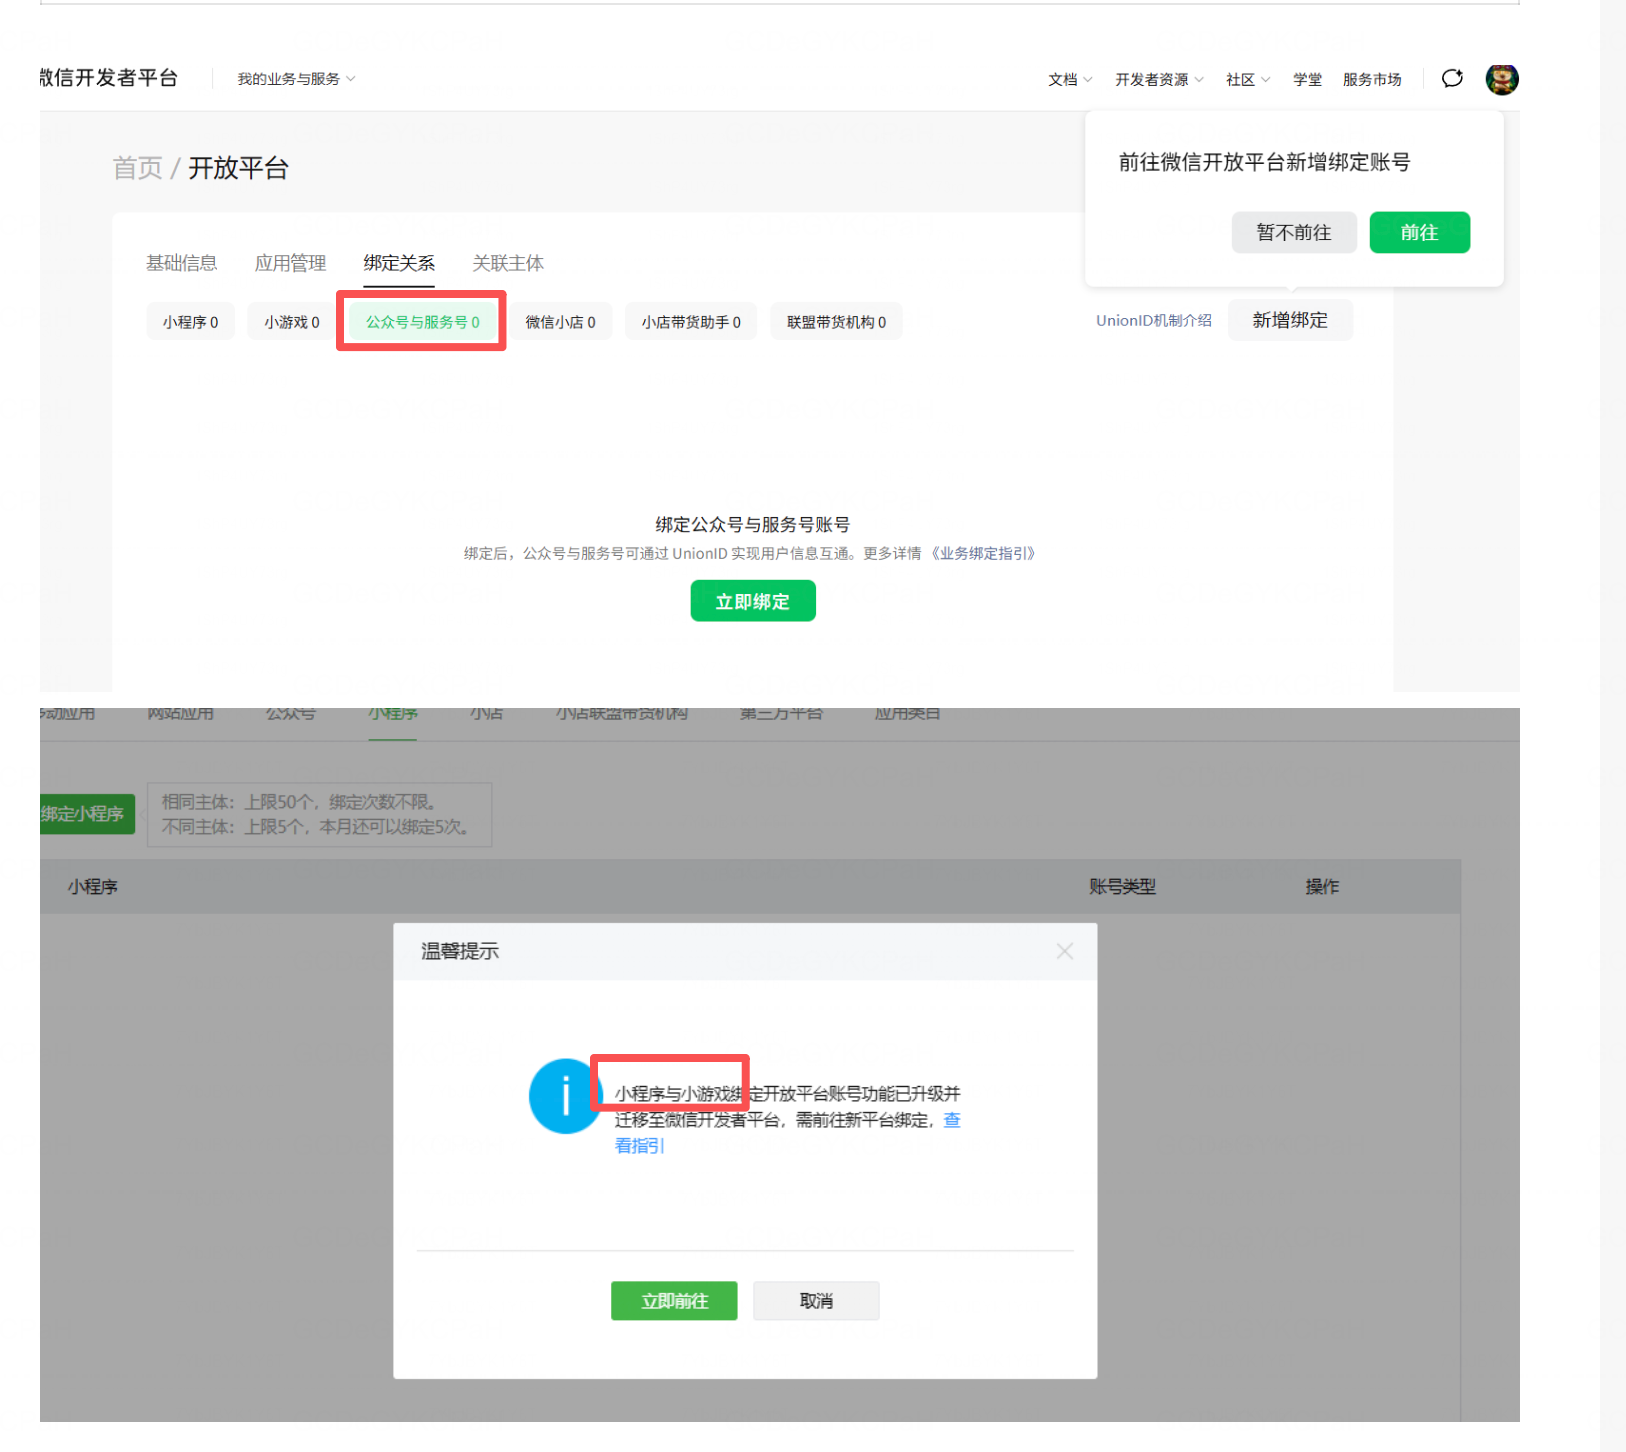Open the 开发者资源 dropdown
This screenshot has height=1452, width=1626.
(x=1159, y=79)
